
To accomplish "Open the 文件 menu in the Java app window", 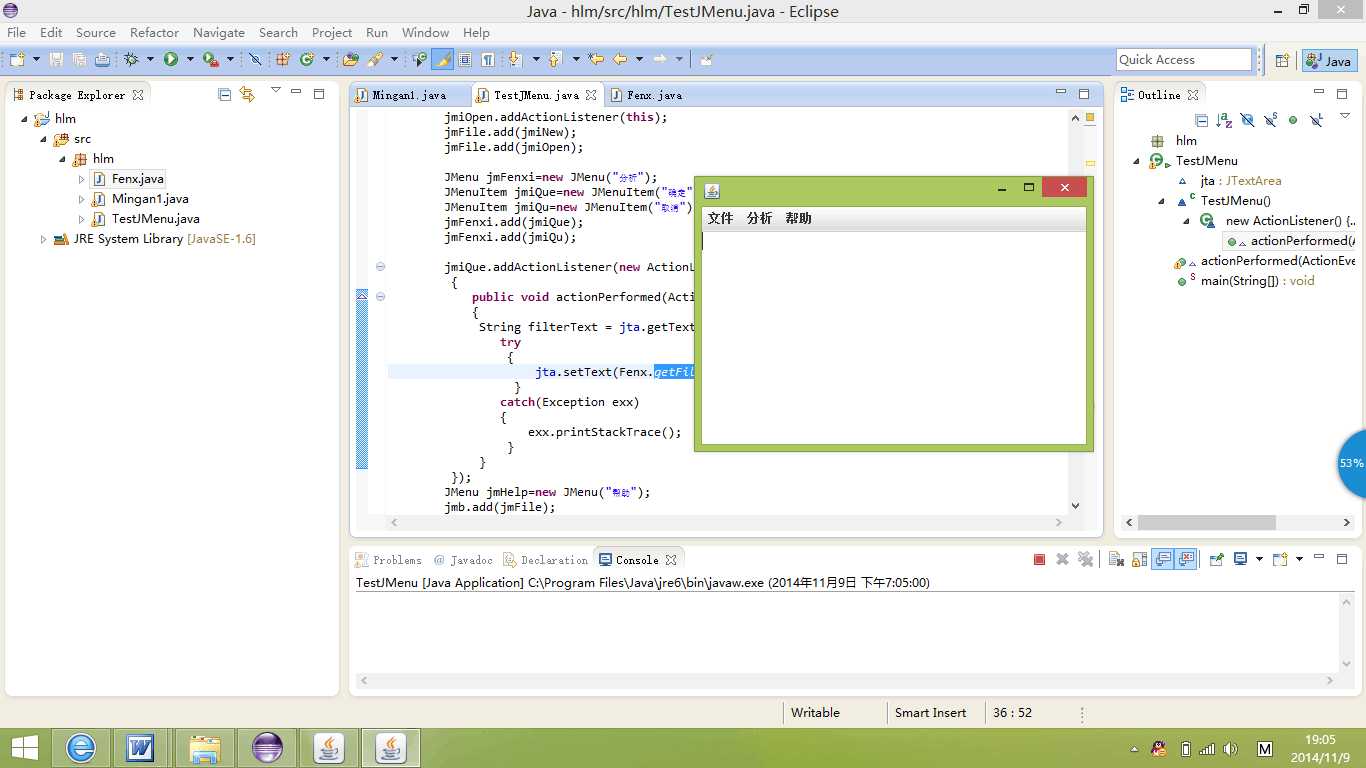I will coord(720,218).
